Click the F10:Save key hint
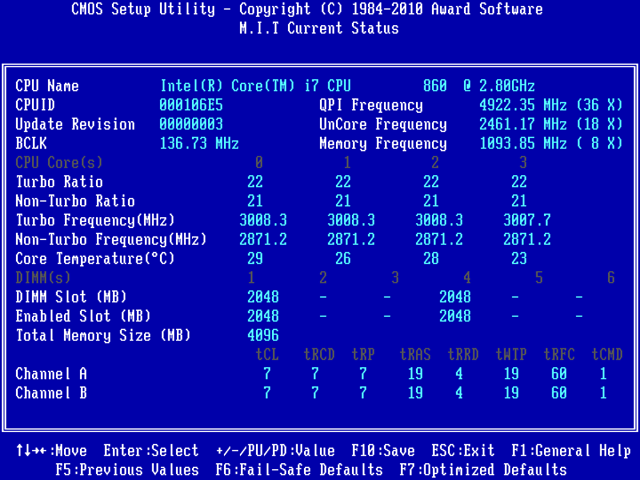Image resolution: width=640 pixels, height=480 pixels. [383, 451]
